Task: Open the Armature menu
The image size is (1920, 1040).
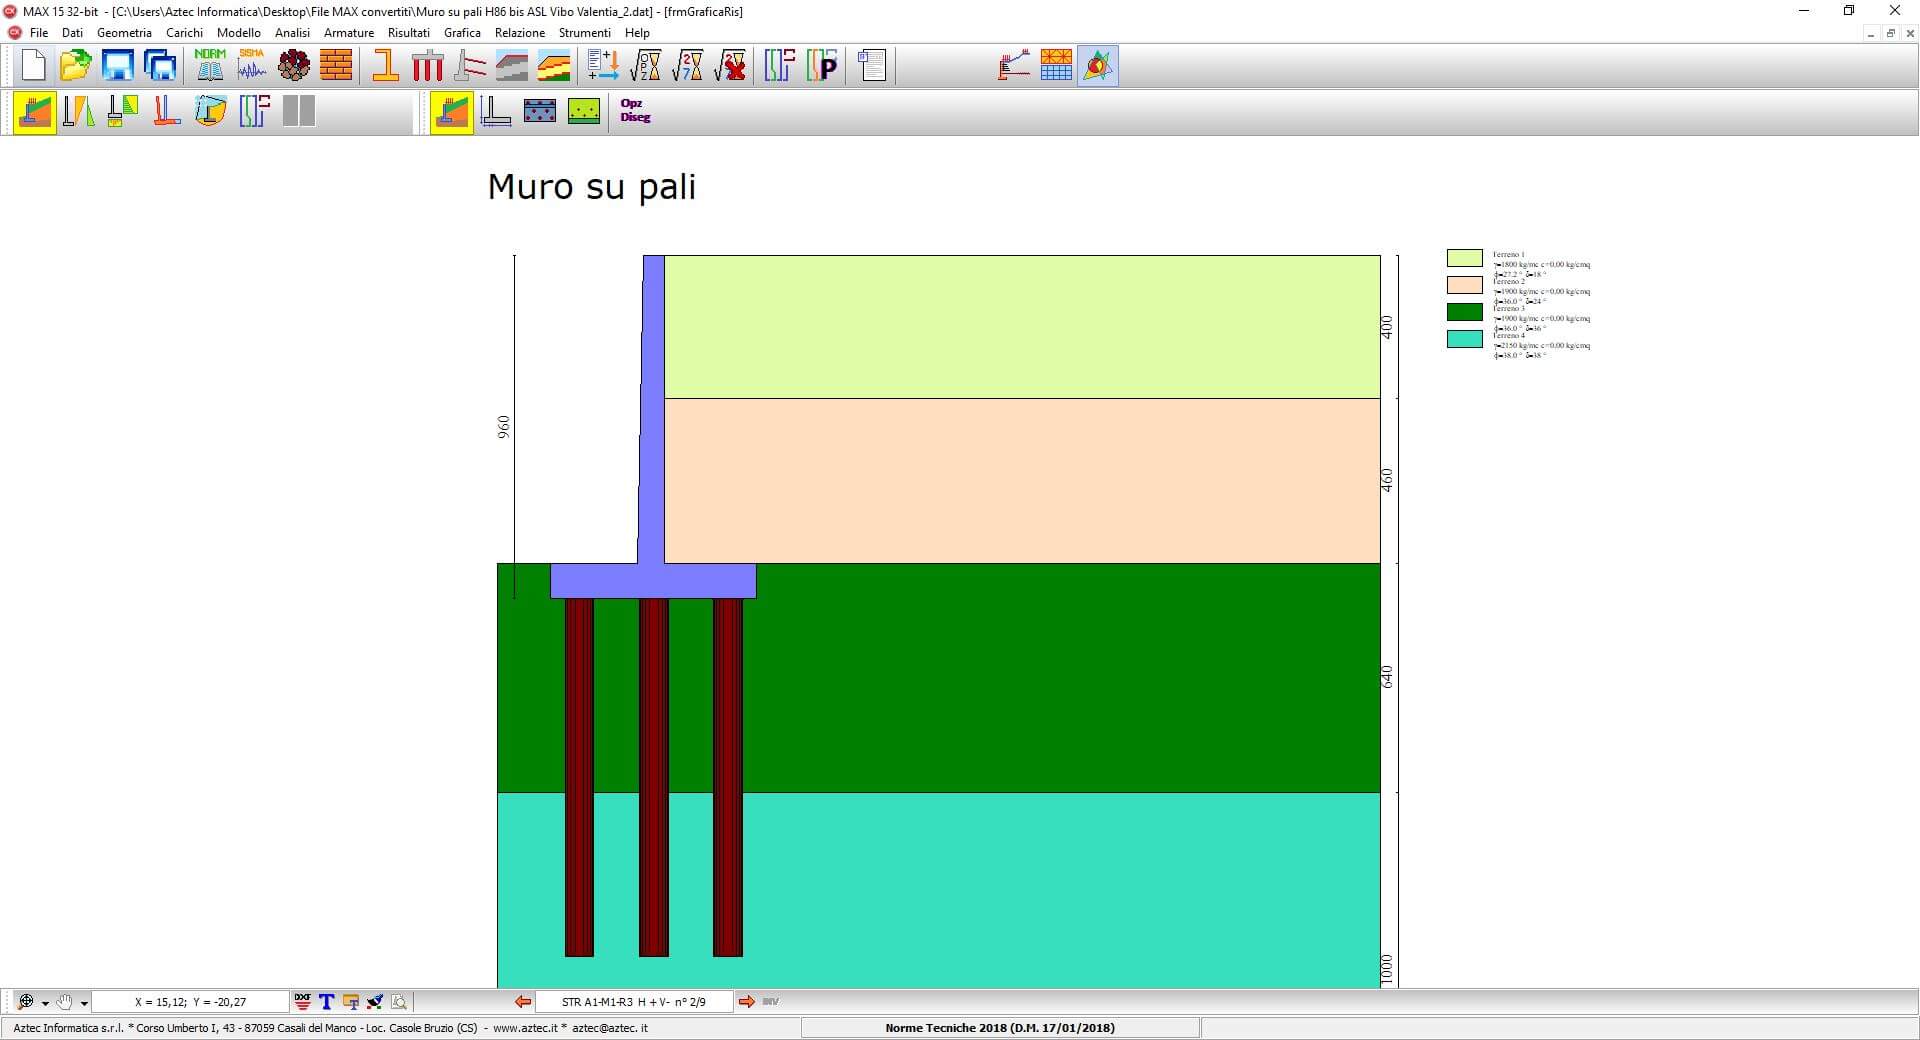Action: 348,33
